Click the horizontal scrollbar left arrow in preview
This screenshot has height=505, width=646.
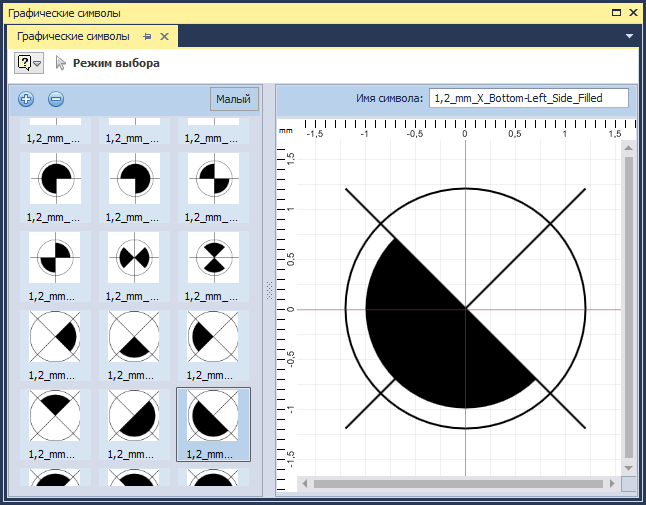[304, 484]
